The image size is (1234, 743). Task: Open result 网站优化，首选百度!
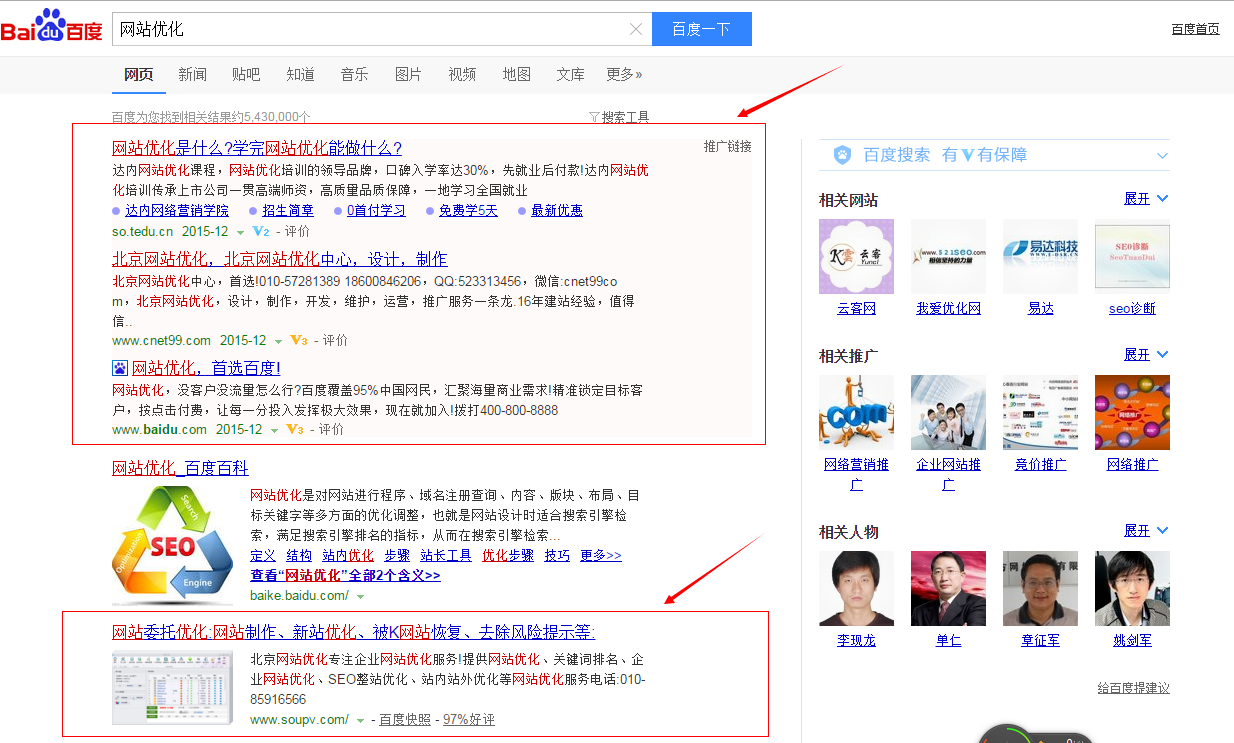pos(207,367)
